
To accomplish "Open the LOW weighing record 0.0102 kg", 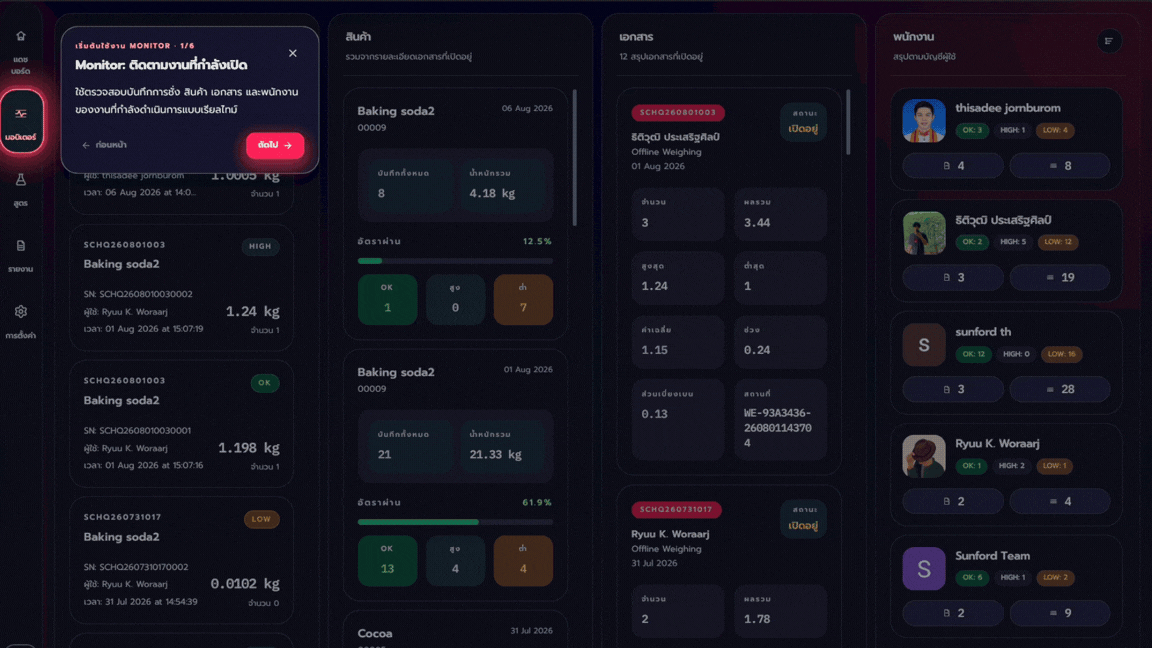I will (181, 561).
